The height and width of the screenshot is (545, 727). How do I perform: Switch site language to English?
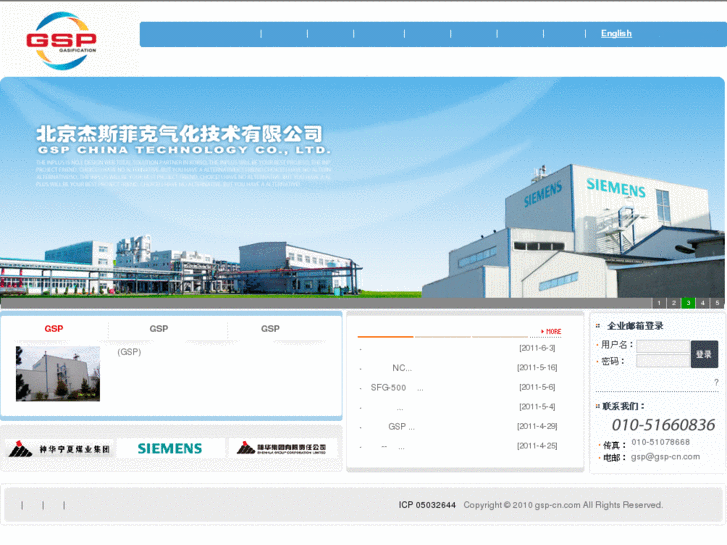click(x=616, y=33)
